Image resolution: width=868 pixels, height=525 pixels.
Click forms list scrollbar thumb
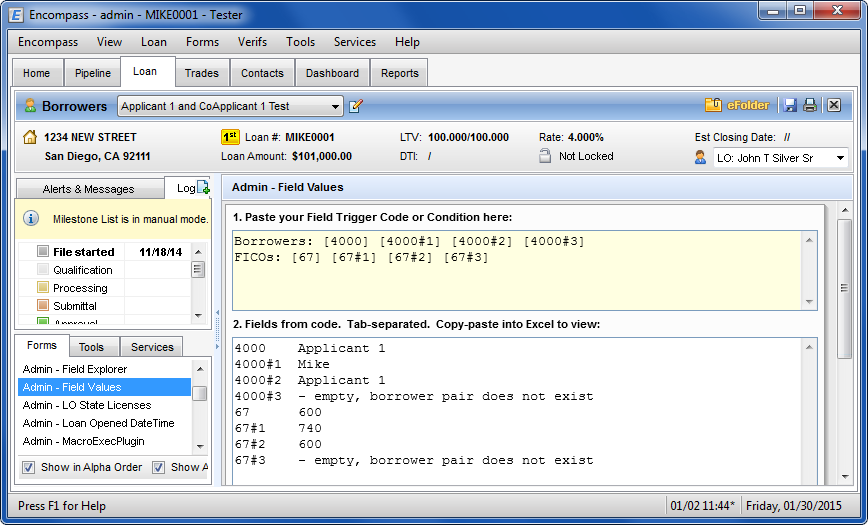pos(200,393)
